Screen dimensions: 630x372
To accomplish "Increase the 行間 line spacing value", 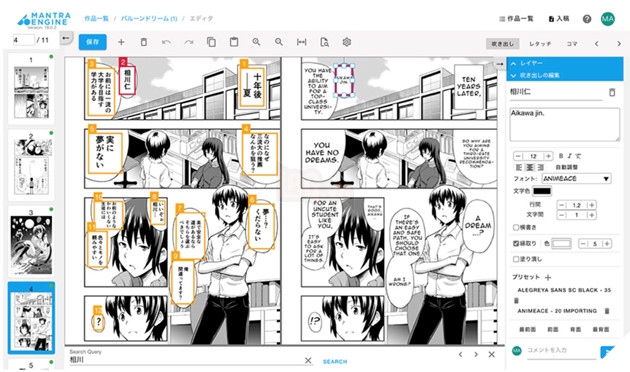I will [591, 205].
